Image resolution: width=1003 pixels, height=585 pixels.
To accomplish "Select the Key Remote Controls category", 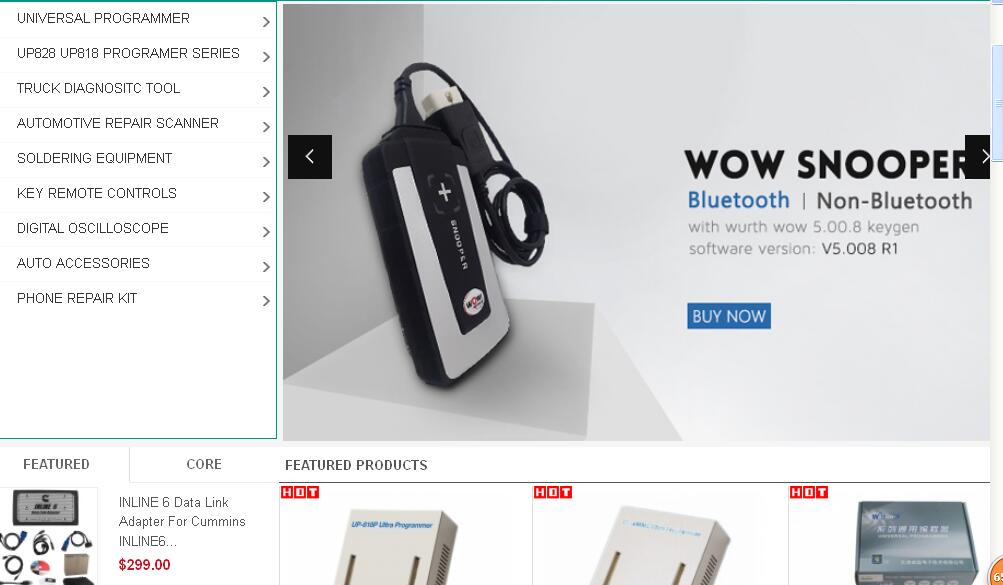I will pos(97,193).
